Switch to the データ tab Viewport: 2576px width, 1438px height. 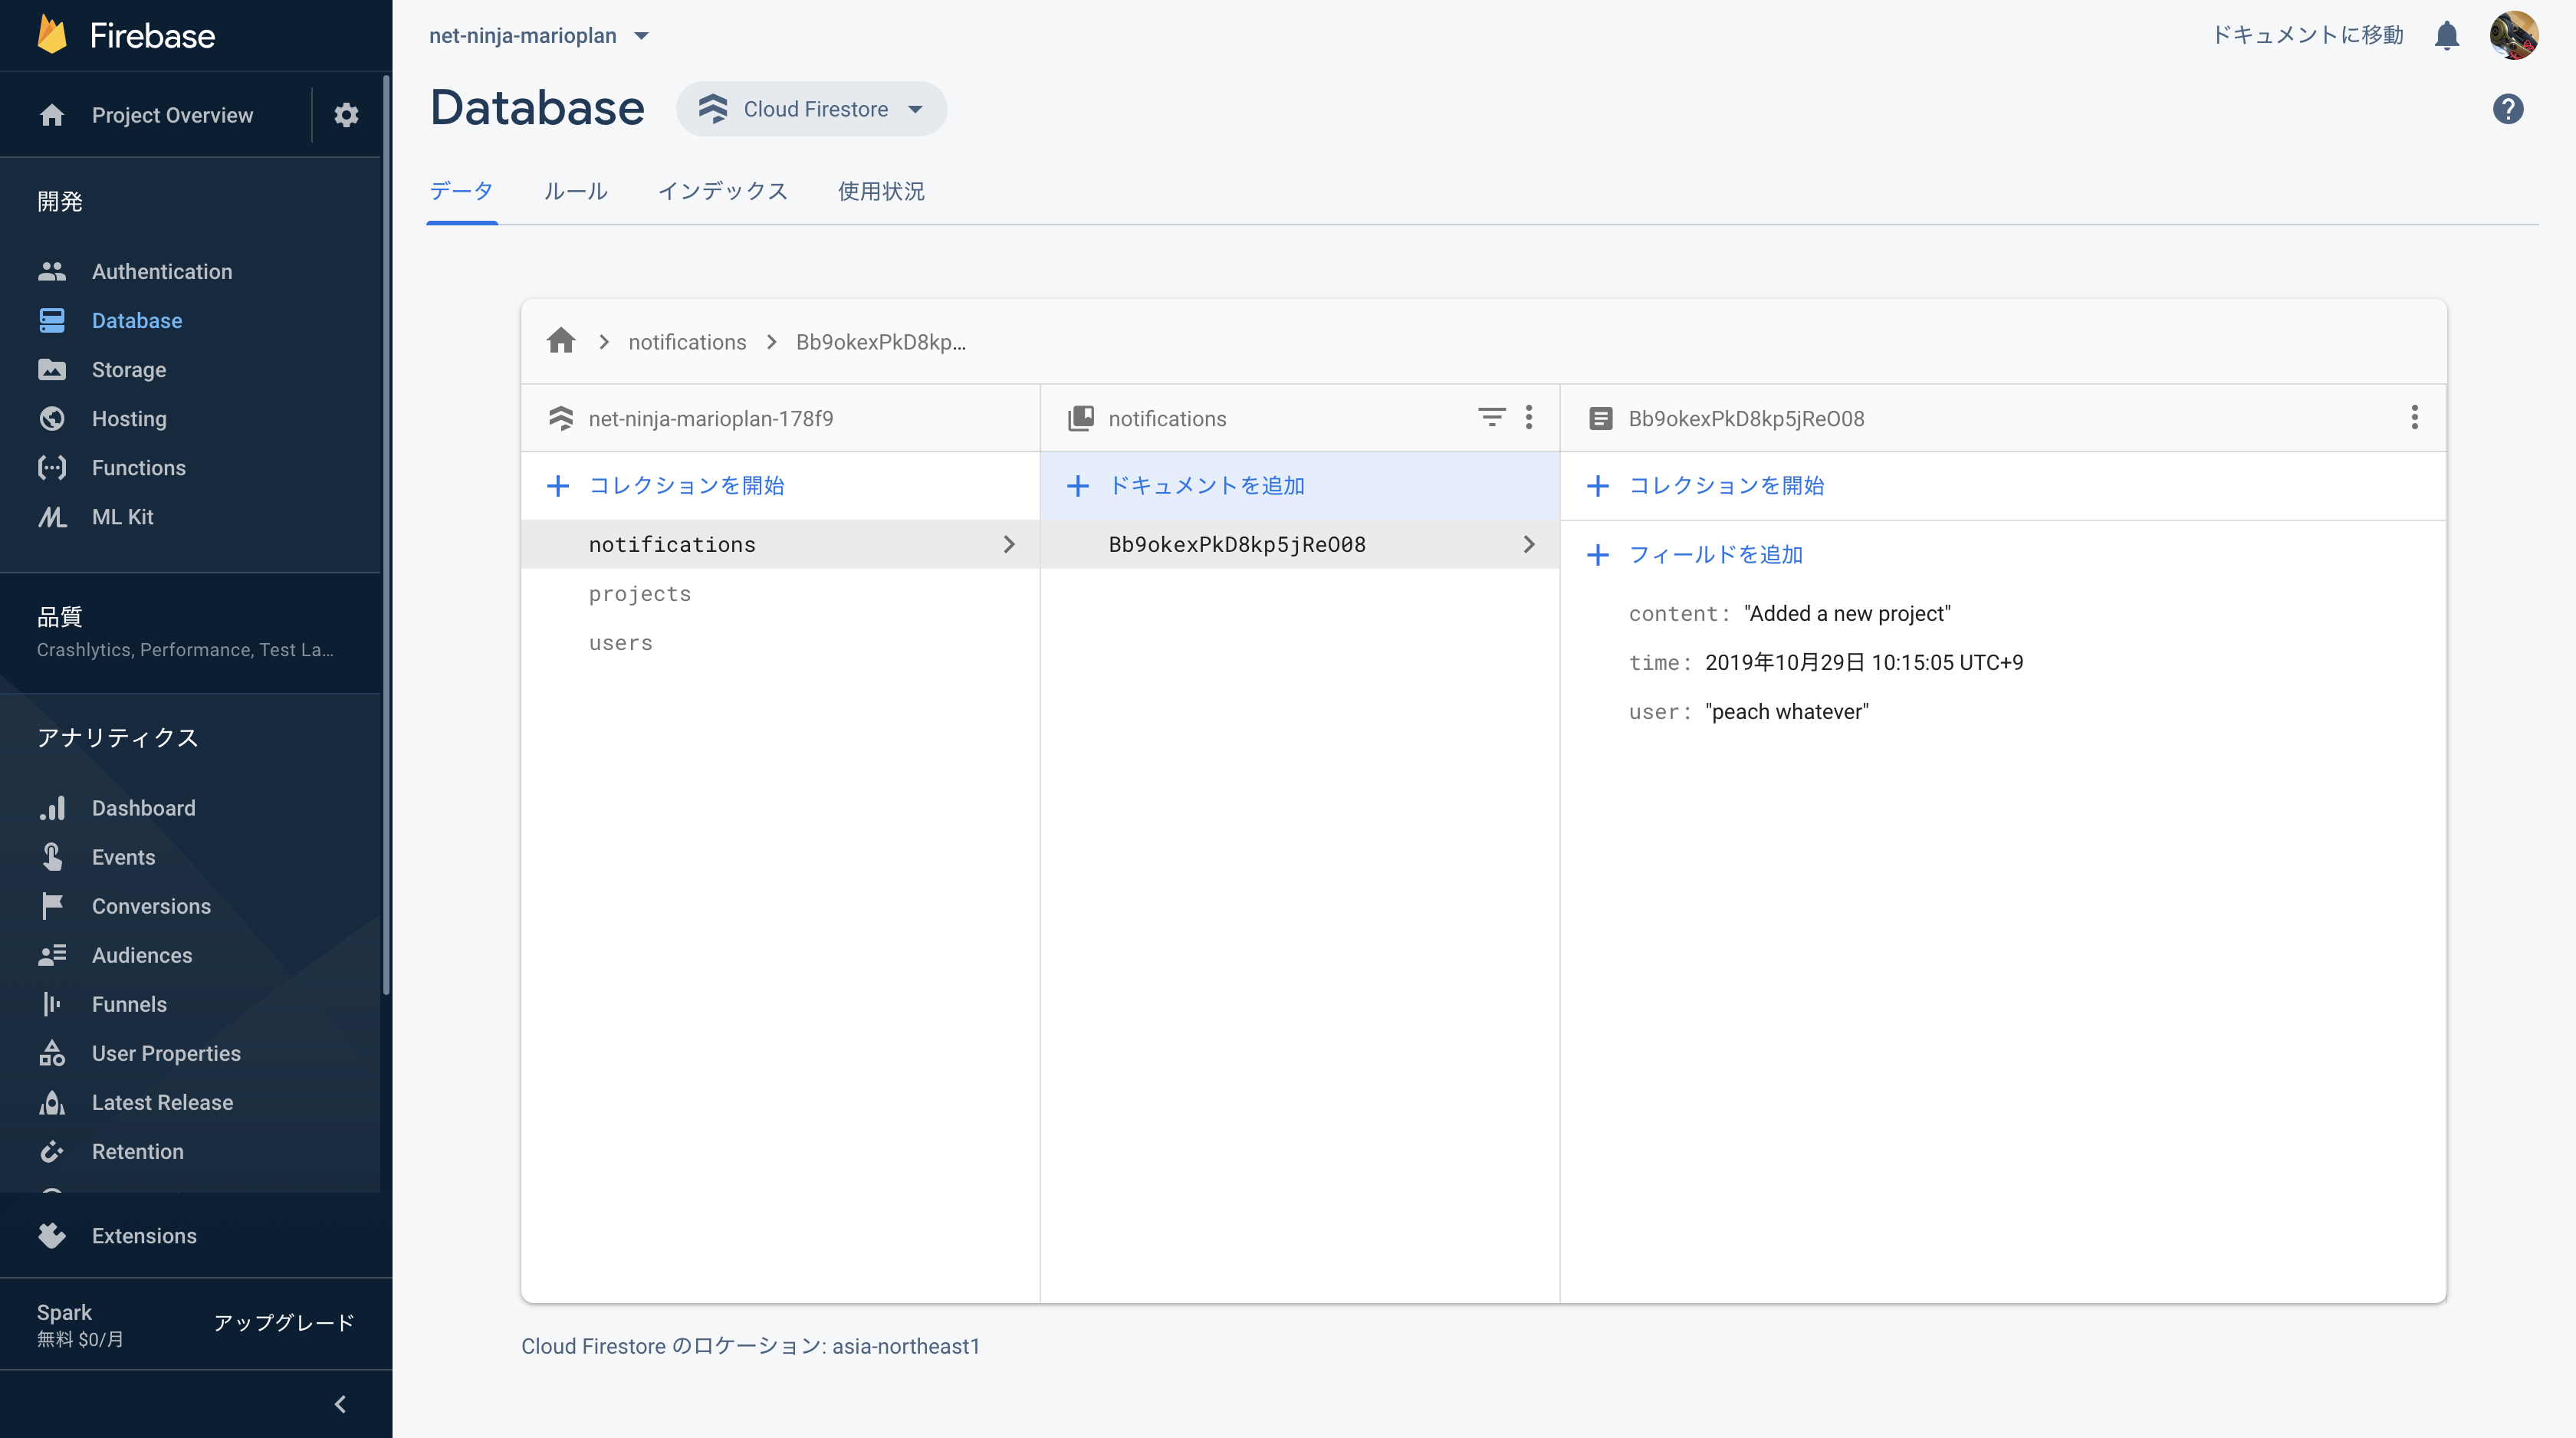pos(461,191)
